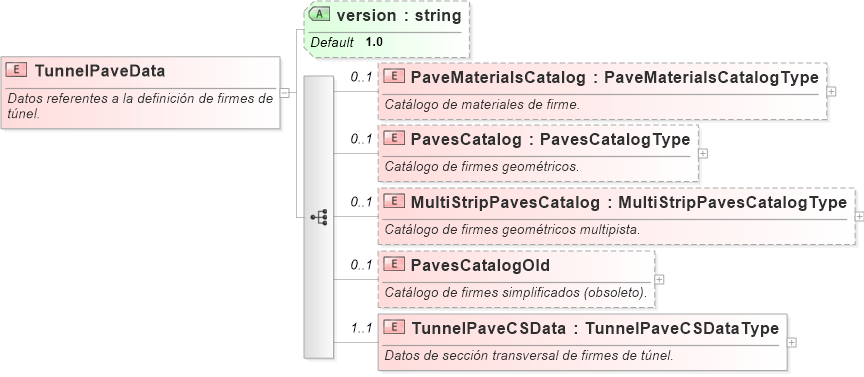This screenshot has width=864, height=377.
Task: Click the sequence compositor icon
Action: click(x=319, y=217)
